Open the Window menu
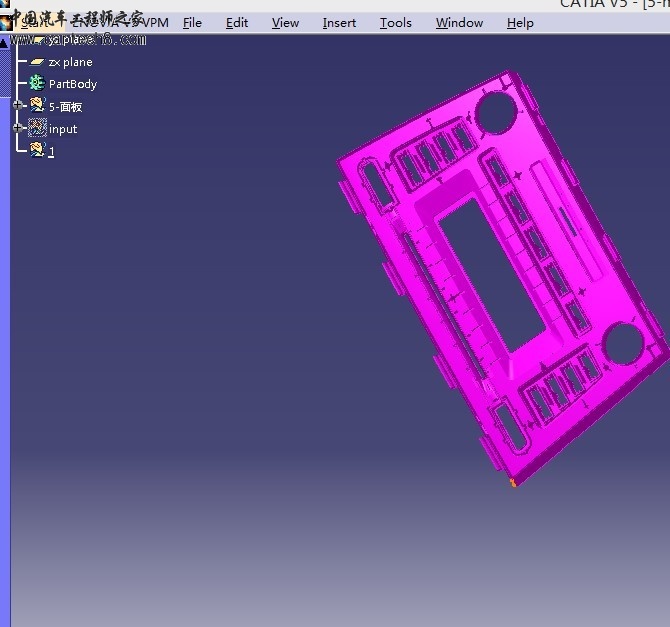The image size is (670, 627). 459,23
